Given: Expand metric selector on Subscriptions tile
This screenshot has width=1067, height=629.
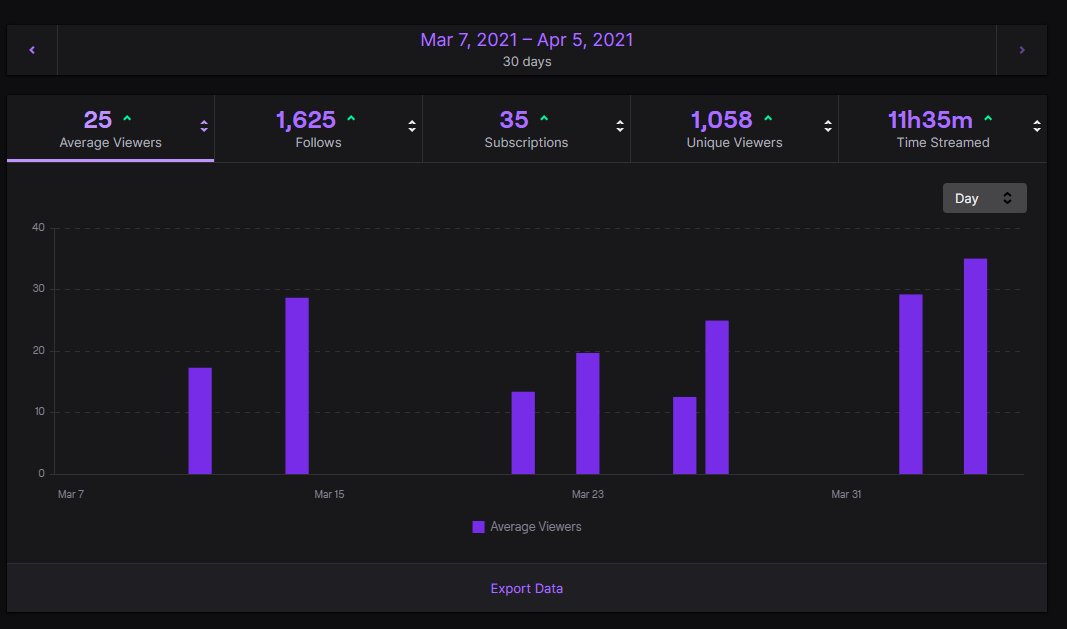Looking at the screenshot, I should coord(620,127).
